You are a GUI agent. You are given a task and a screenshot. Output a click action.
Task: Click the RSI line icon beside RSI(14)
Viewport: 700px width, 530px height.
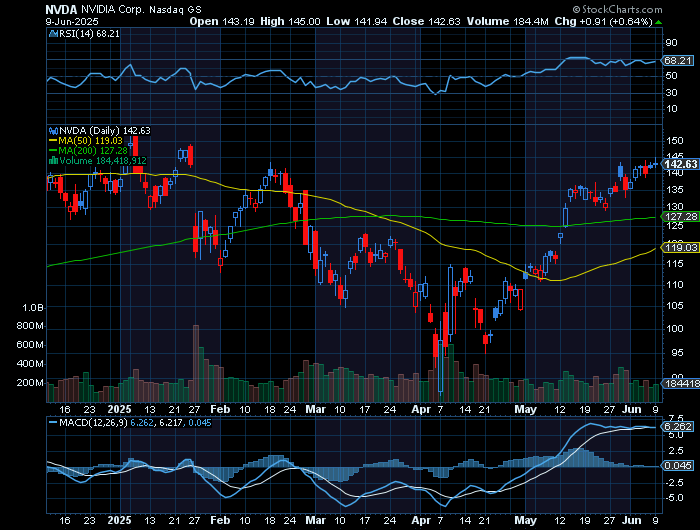53,33
